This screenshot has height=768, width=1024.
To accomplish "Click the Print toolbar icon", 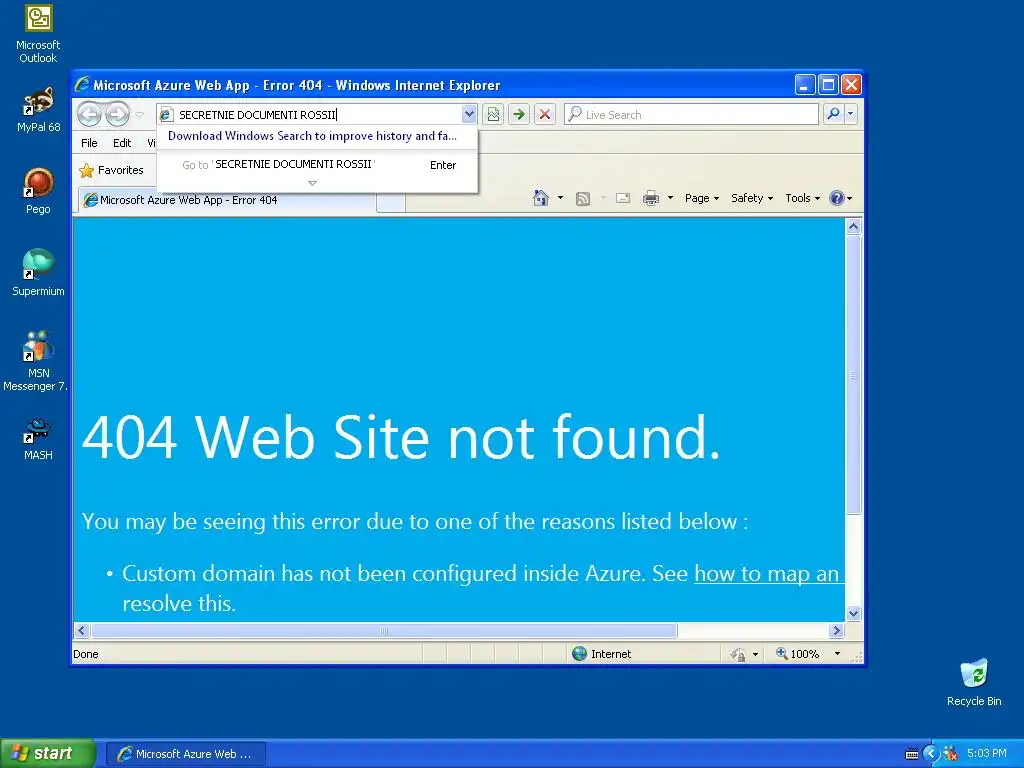I will click(x=651, y=198).
